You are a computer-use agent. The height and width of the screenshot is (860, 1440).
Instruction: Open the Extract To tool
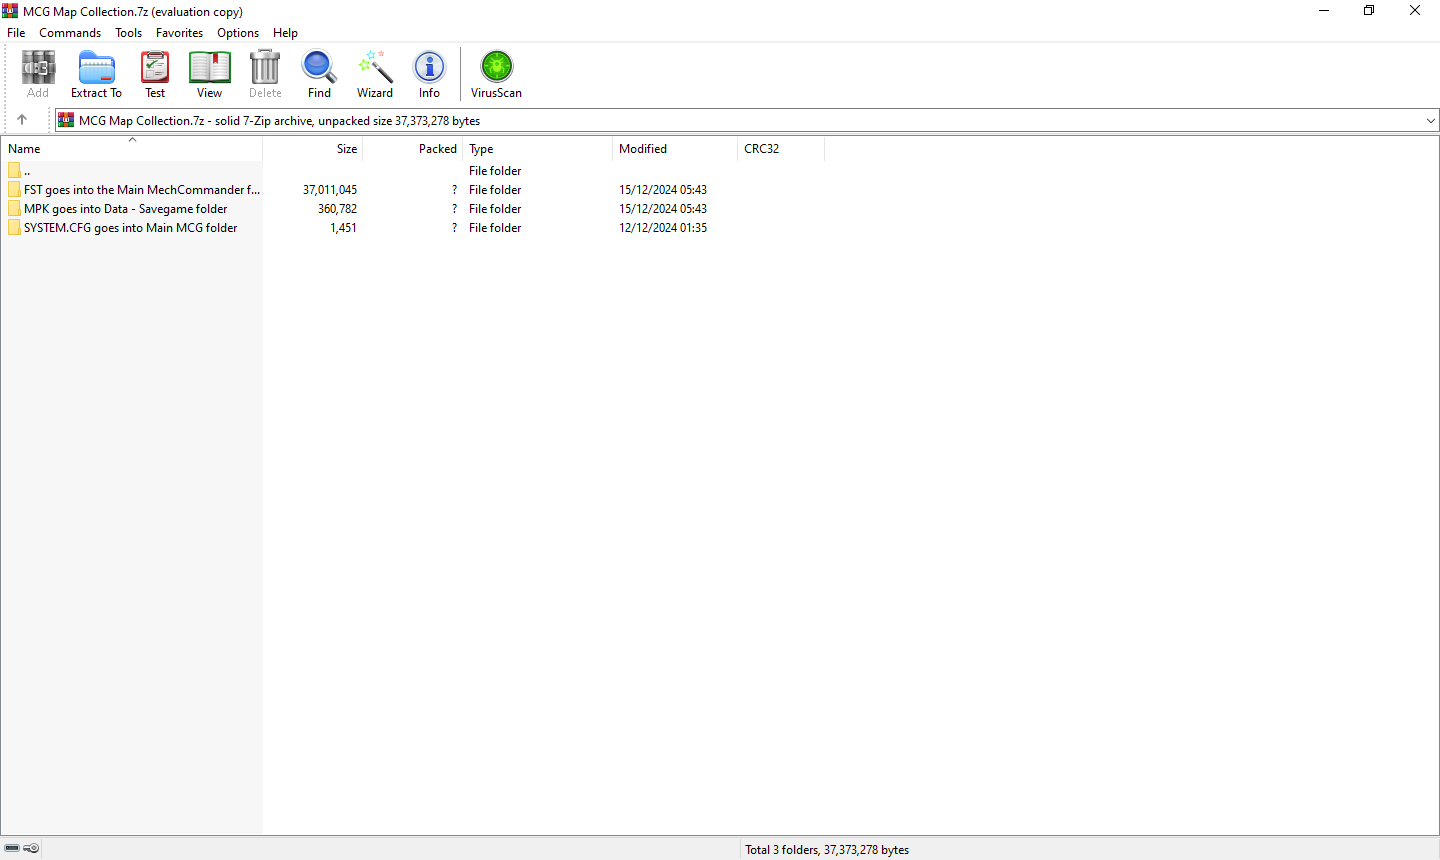[x=96, y=74]
